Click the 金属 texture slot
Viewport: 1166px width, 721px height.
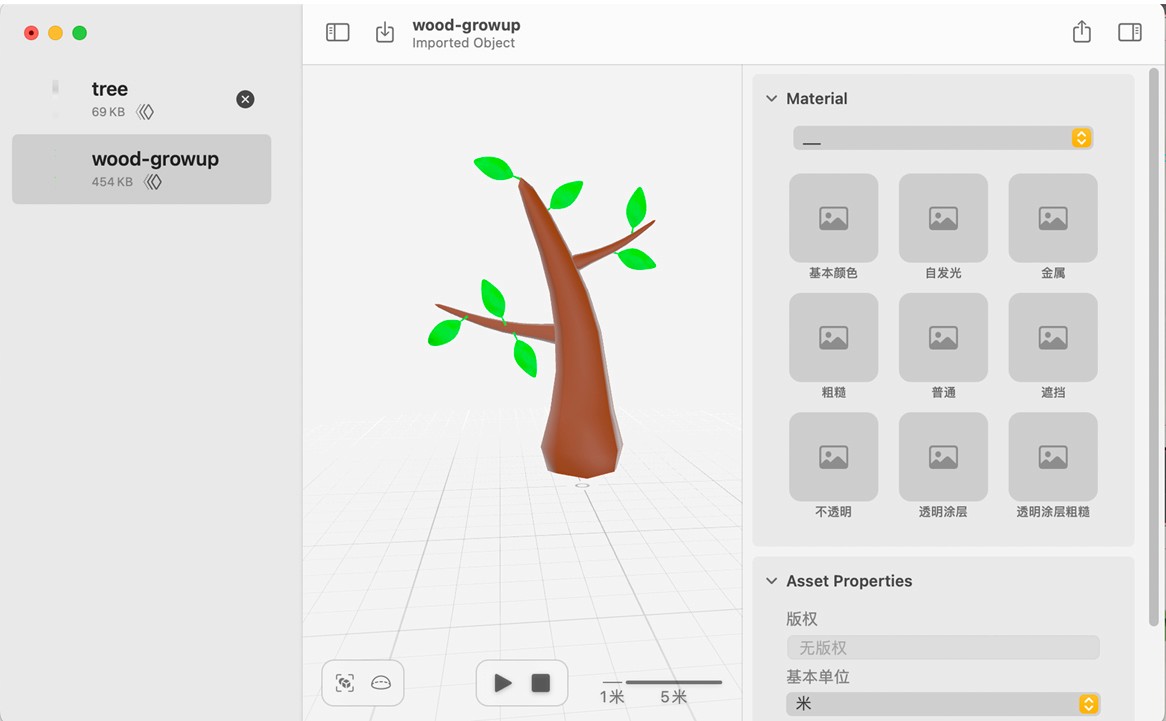(1053, 218)
